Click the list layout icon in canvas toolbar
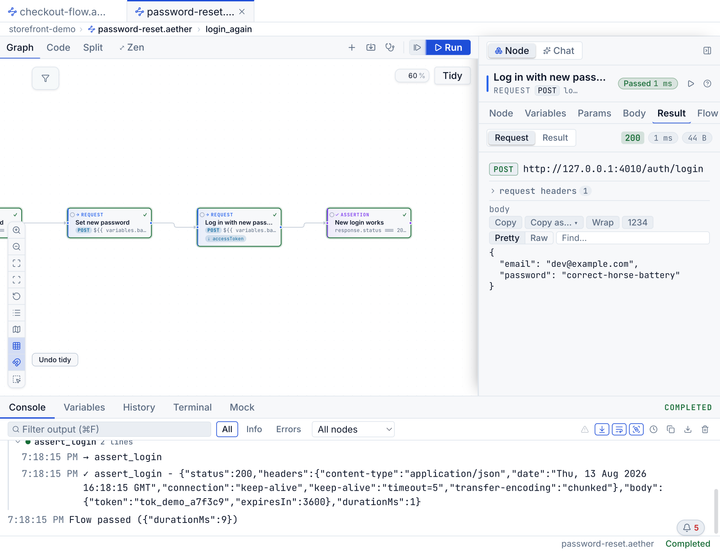720x551 pixels. pyautogui.click(x=17, y=313)
